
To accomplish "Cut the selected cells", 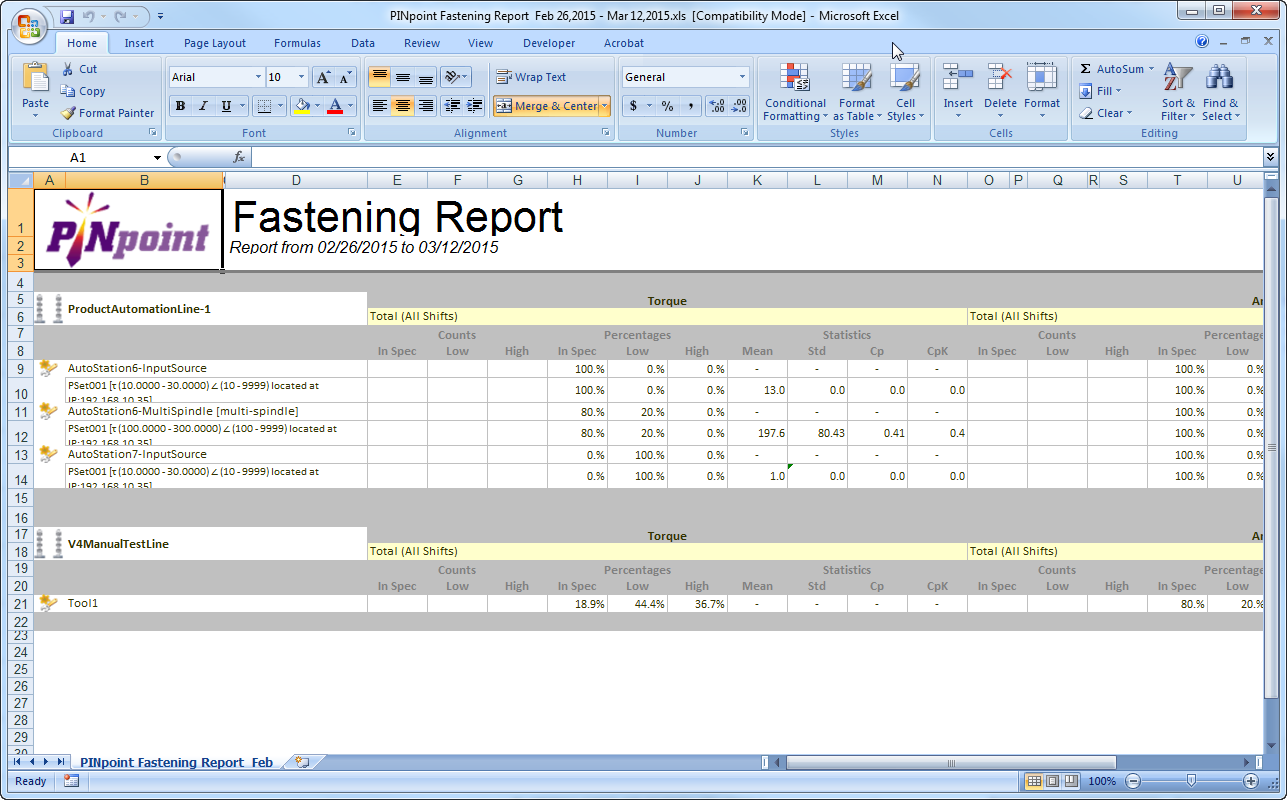I will (x=79, y=69).
